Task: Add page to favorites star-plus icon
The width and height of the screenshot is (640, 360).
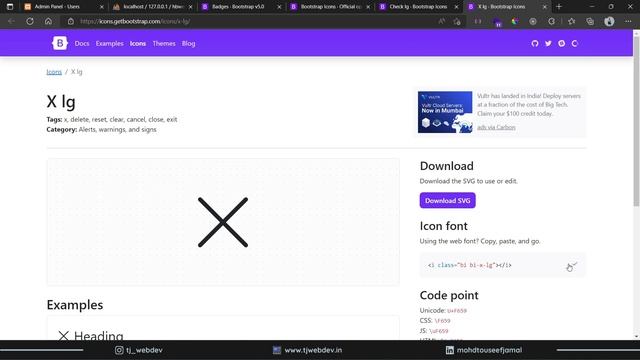Action: tap(457, 21)
